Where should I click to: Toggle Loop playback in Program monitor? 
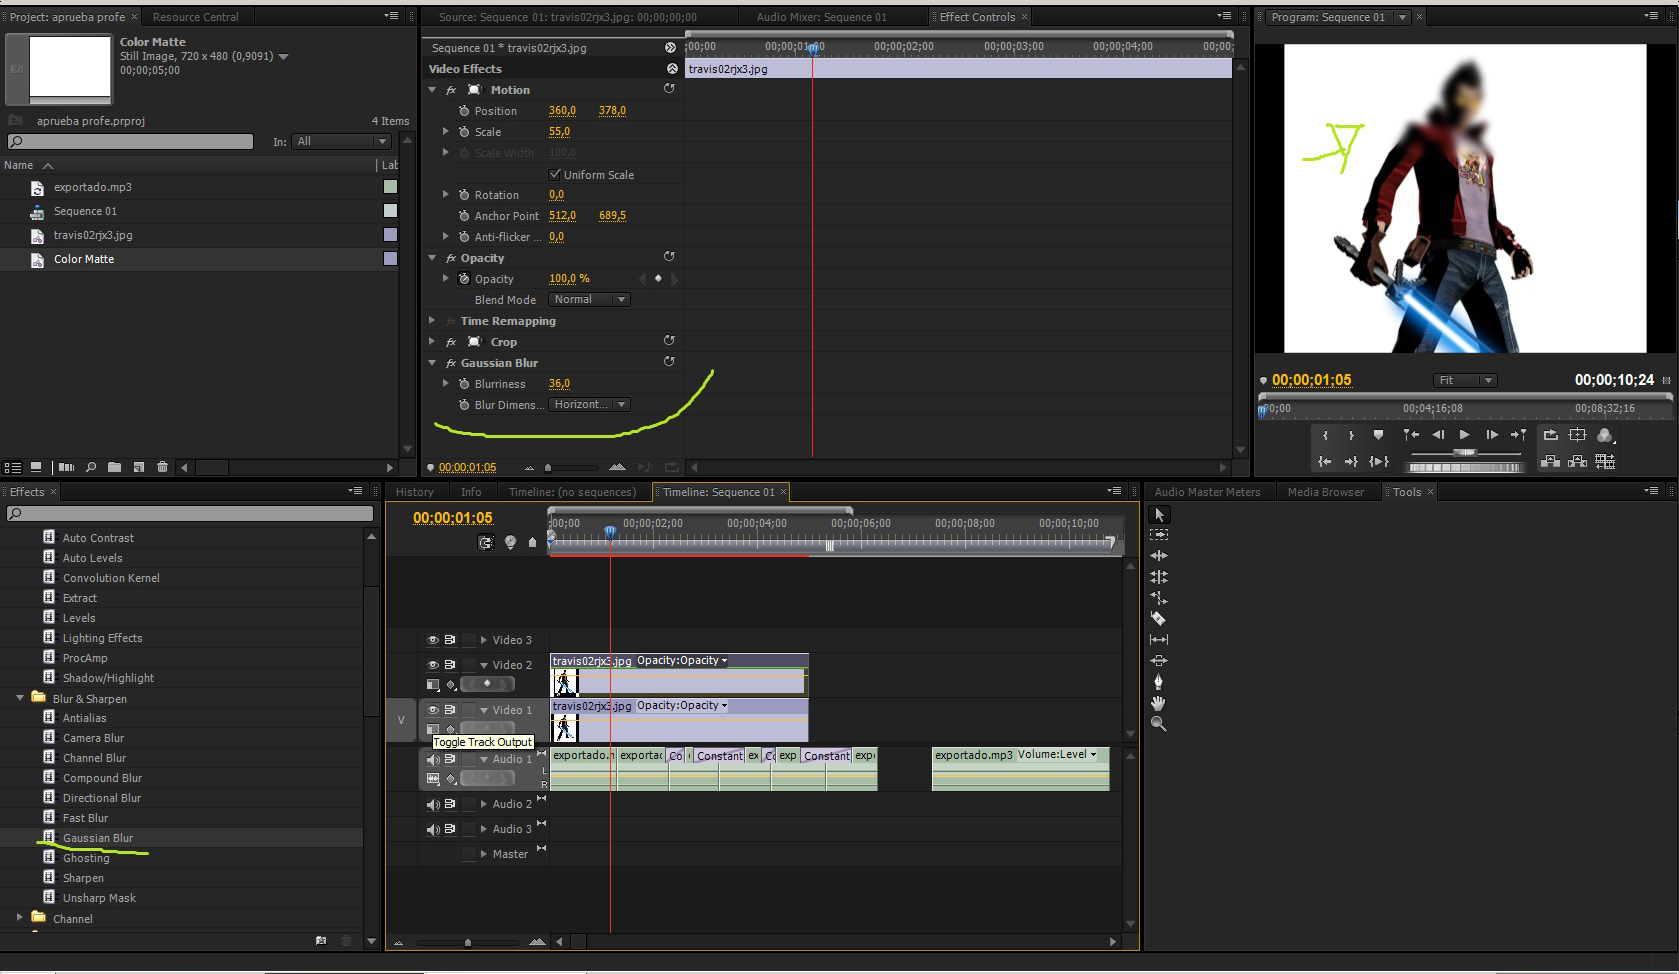tap(1551, 435)
